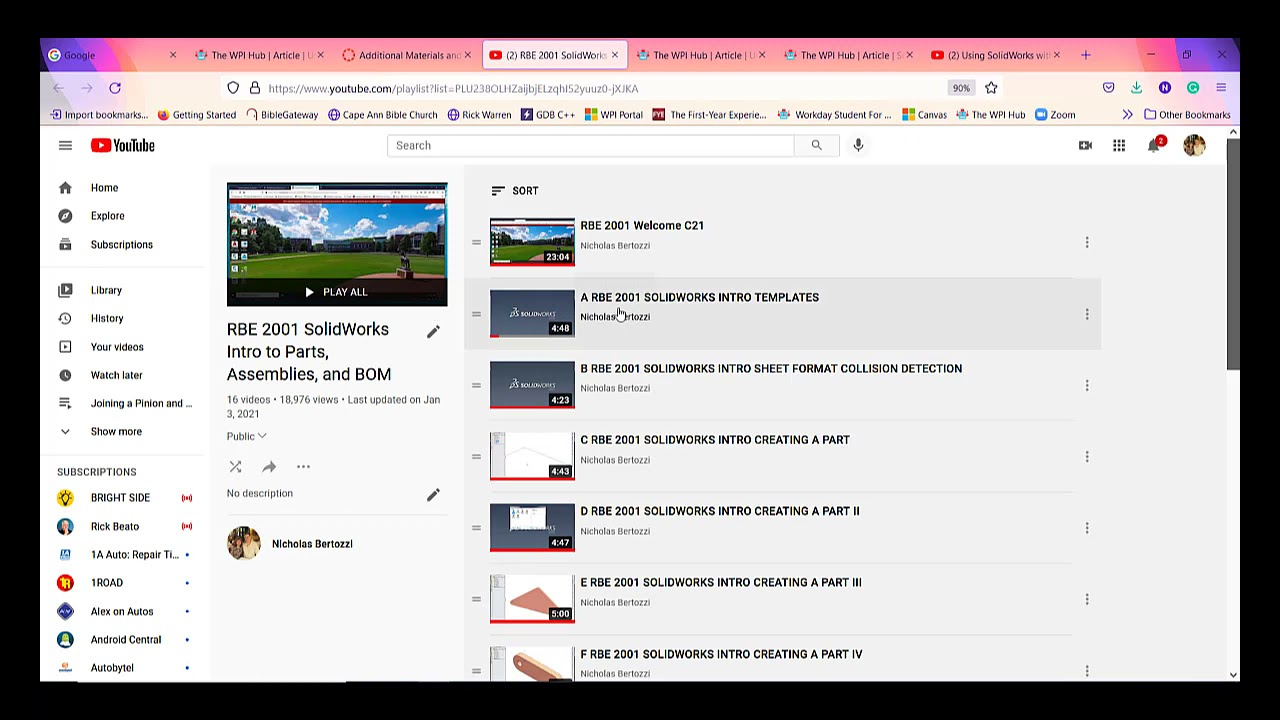
Task: Activate voice search microphone
Action: point(858,146)
